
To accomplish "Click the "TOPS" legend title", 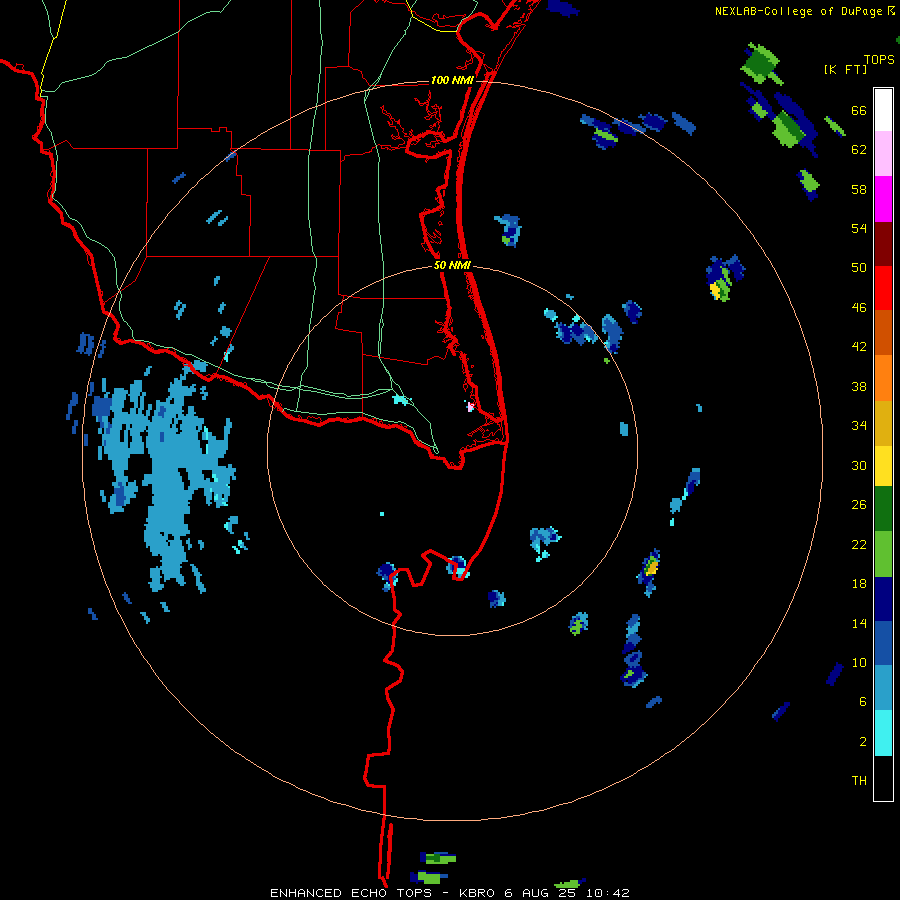I will (879, 60).
